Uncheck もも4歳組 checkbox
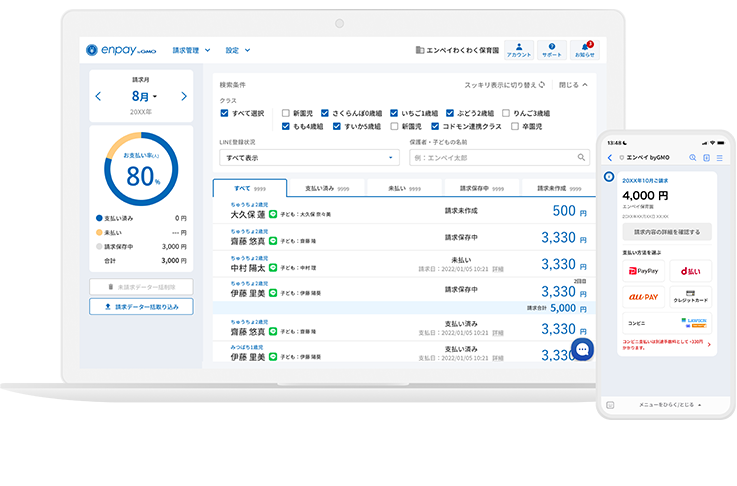 [285, 126]
